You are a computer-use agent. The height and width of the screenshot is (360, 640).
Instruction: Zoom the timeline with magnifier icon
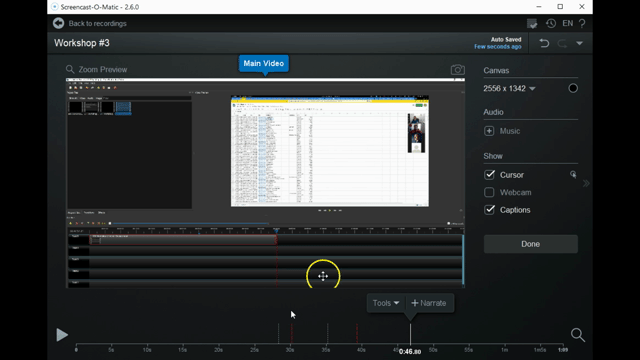(x=578, y=335)
